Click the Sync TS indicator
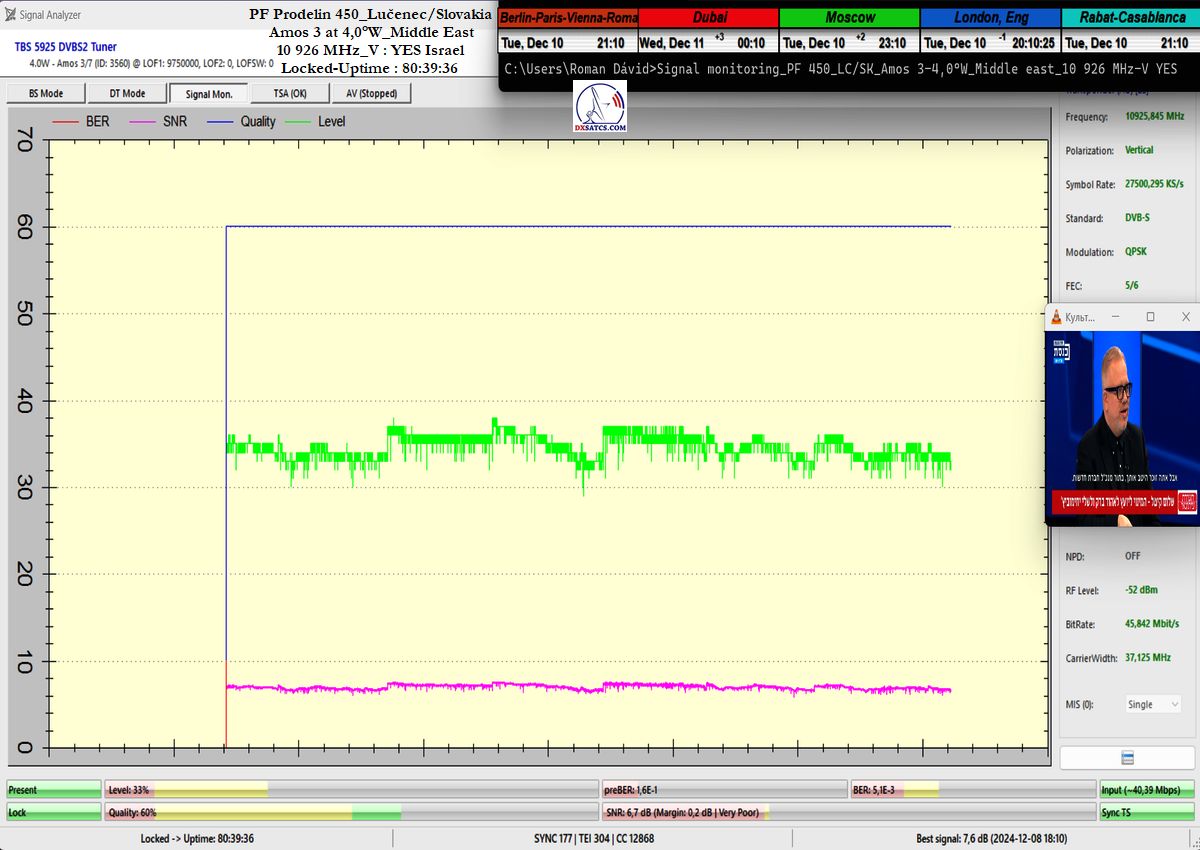 click(1146, 813)
